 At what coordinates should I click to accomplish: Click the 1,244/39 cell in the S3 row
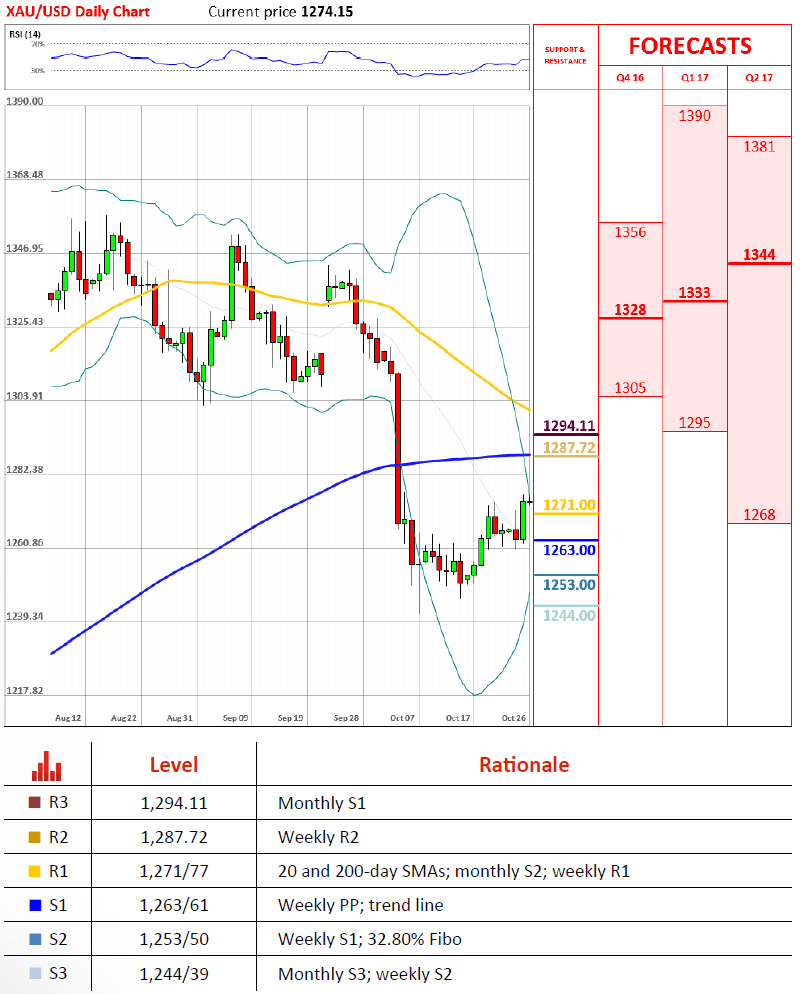[x=174, y=974]
